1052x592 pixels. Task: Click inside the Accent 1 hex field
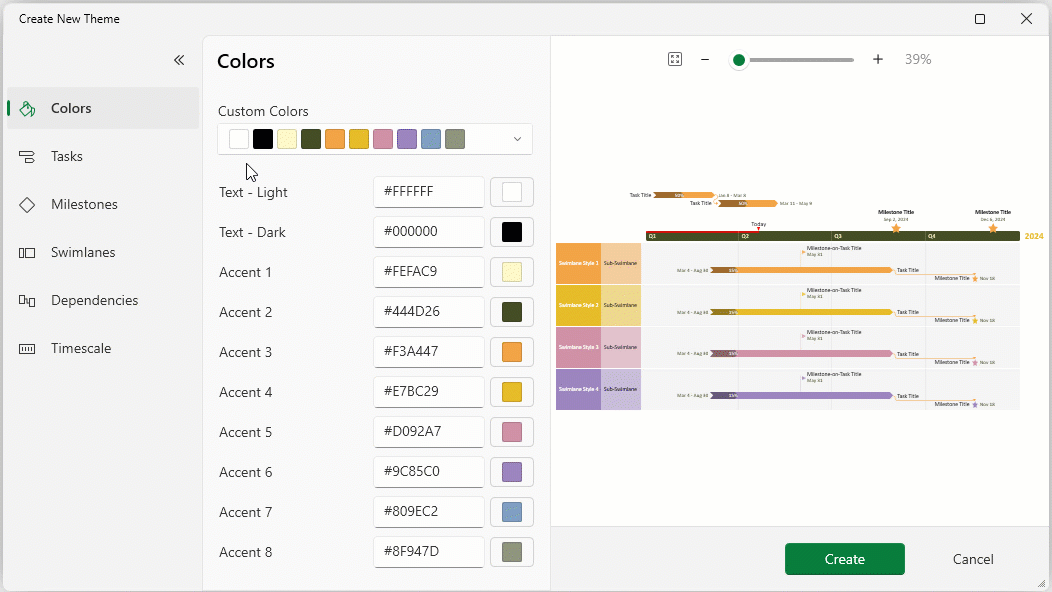pos(428,271)
